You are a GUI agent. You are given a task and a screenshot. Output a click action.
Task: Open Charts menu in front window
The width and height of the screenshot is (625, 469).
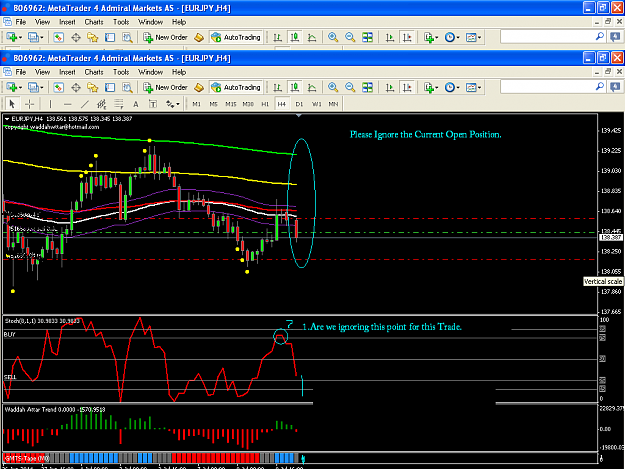[94, 72]
